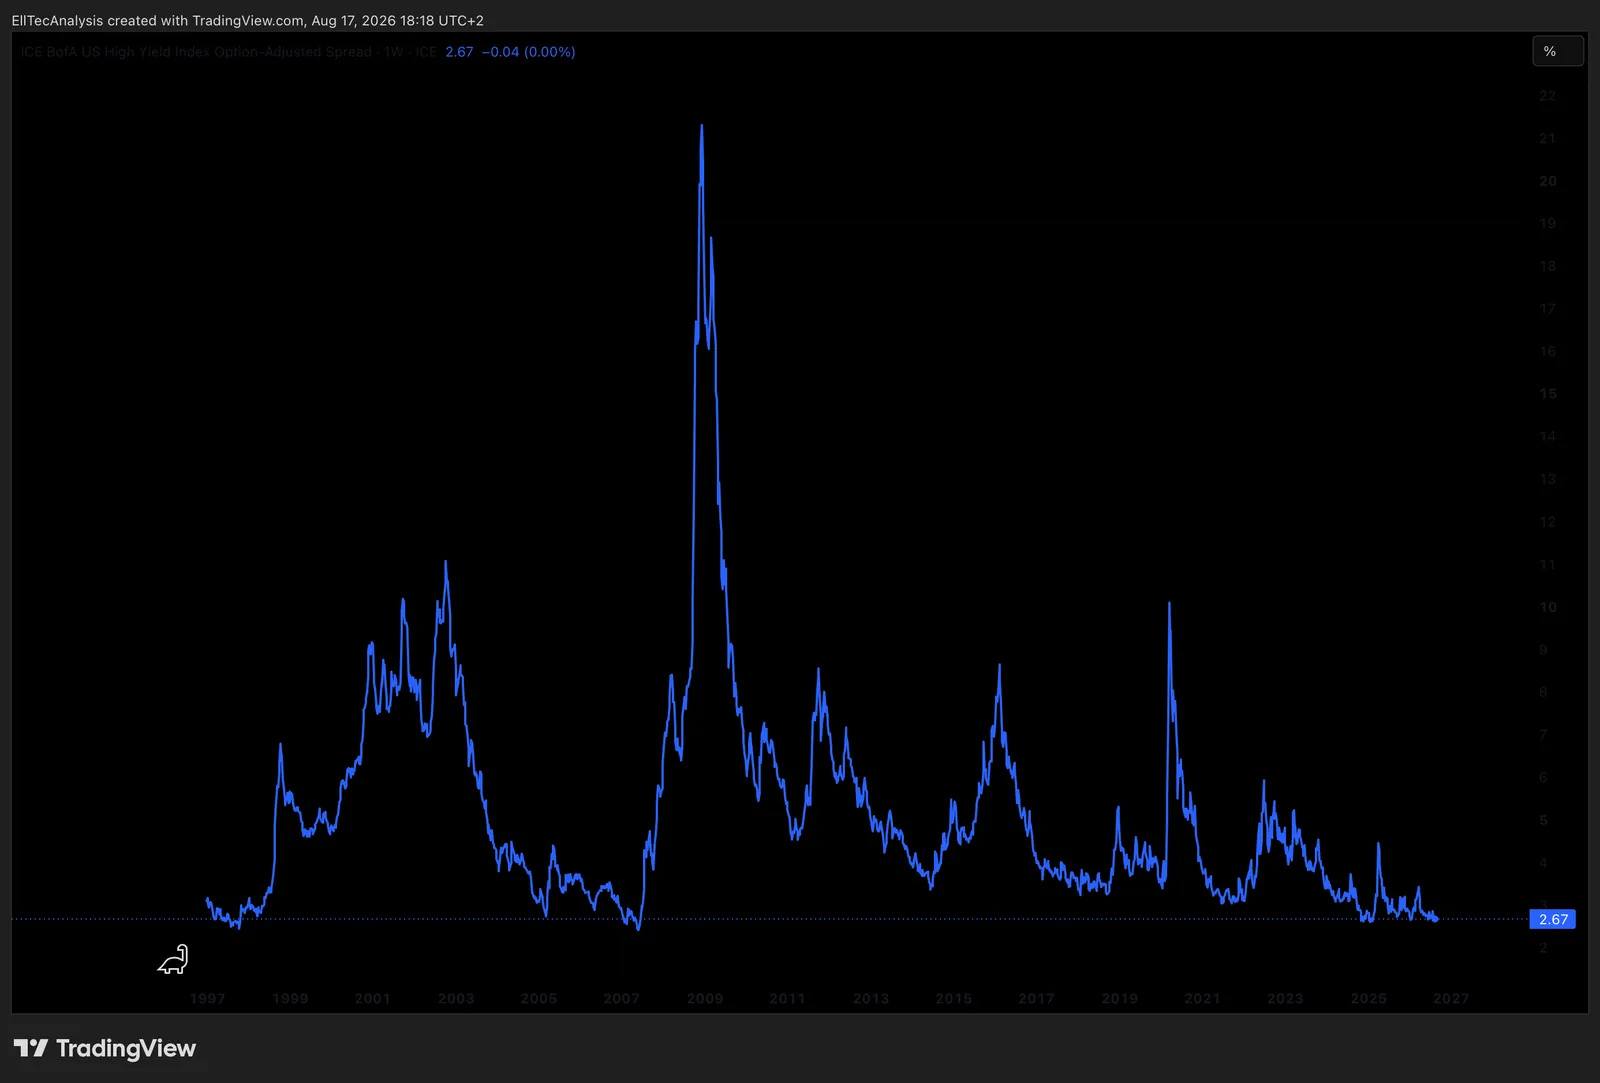This screenshot has height=1083, width=1600.
Task: Click the % unit button on price scale
Action: point(1557,51)
